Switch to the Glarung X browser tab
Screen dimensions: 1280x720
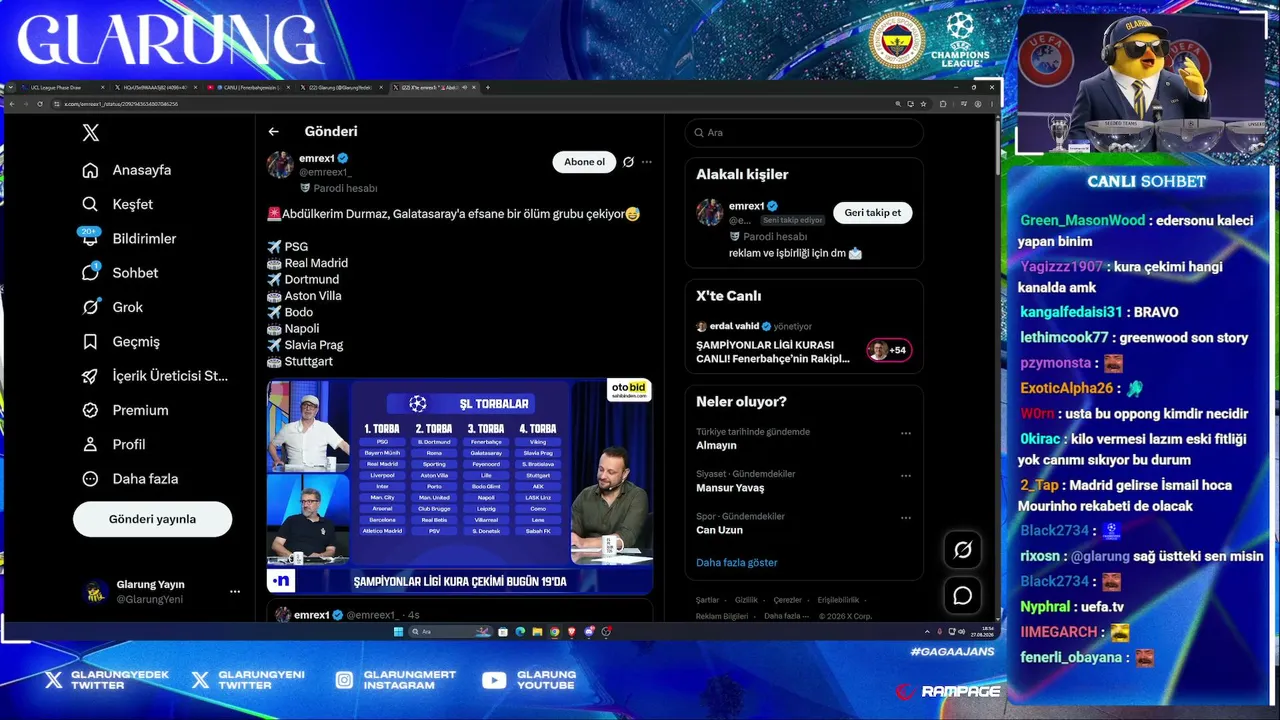(x=340, y=88)
